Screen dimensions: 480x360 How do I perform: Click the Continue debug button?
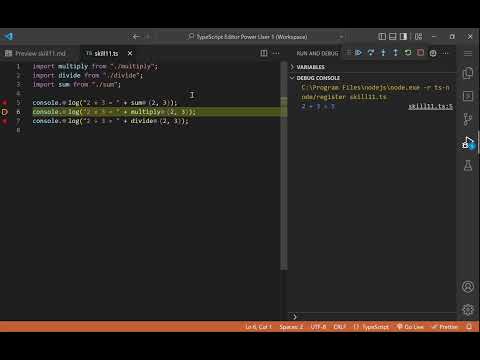pos(358,53)
